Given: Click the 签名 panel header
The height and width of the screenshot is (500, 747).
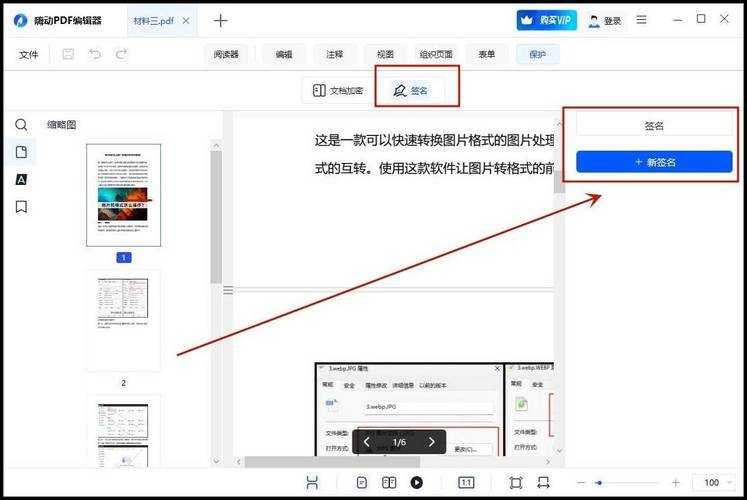Looking at the screenshot, I should [x=654, y=126].
